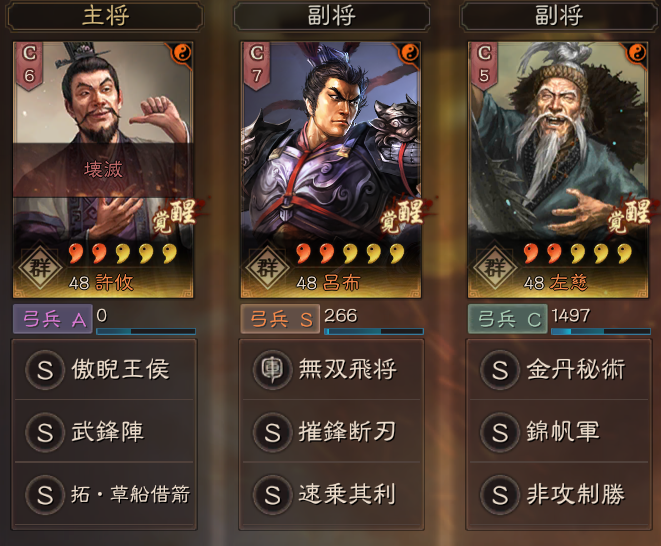Select the middle 副将 header tab

332,16
